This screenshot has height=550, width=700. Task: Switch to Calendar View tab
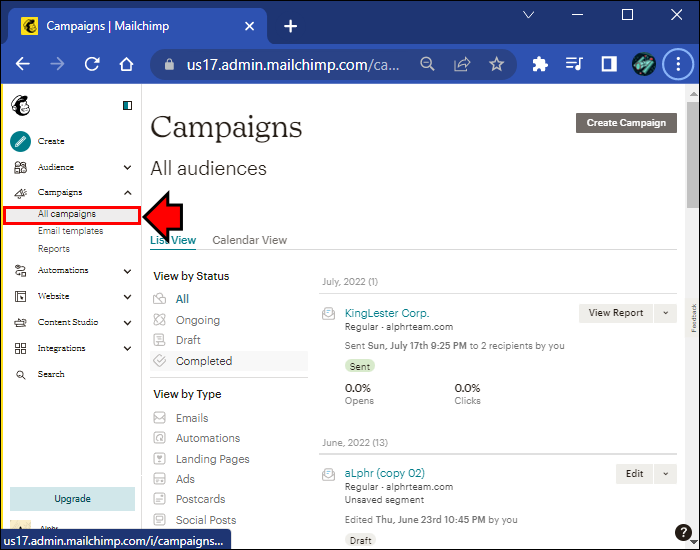pos(249,240)
